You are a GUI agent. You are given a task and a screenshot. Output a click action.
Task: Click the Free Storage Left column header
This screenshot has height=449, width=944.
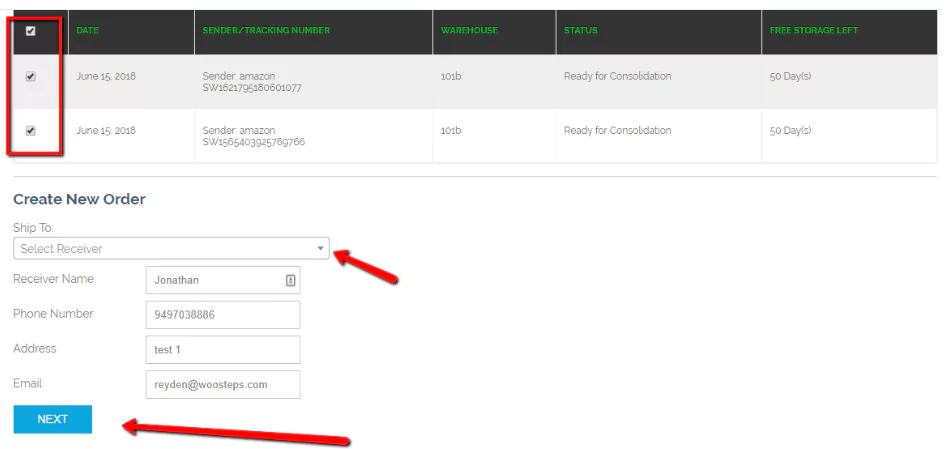813,31
